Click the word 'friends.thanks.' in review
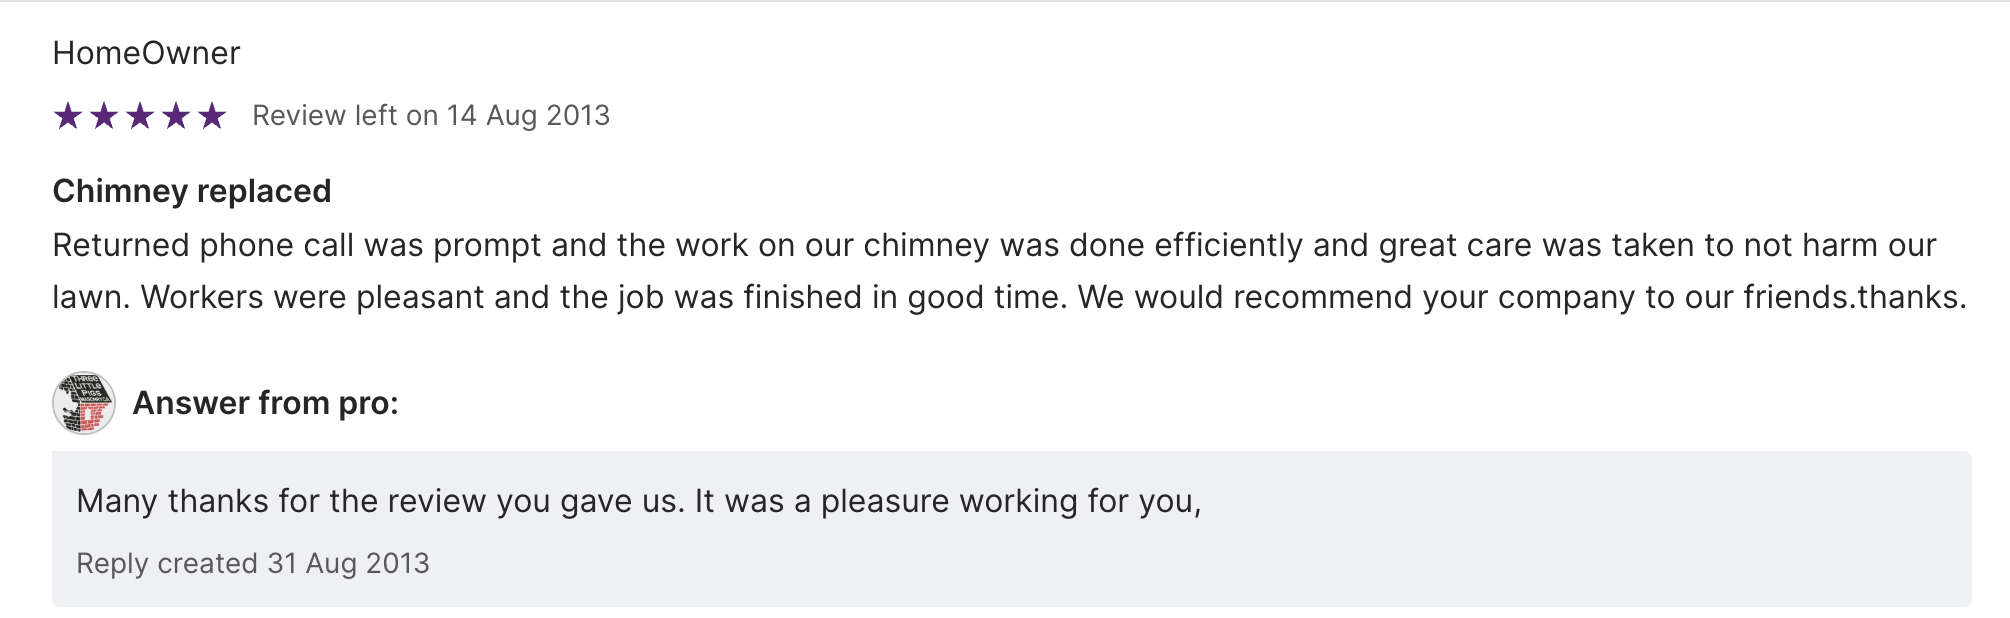2010x618 pixels. pyautogui.click(x=1854, y=297)
